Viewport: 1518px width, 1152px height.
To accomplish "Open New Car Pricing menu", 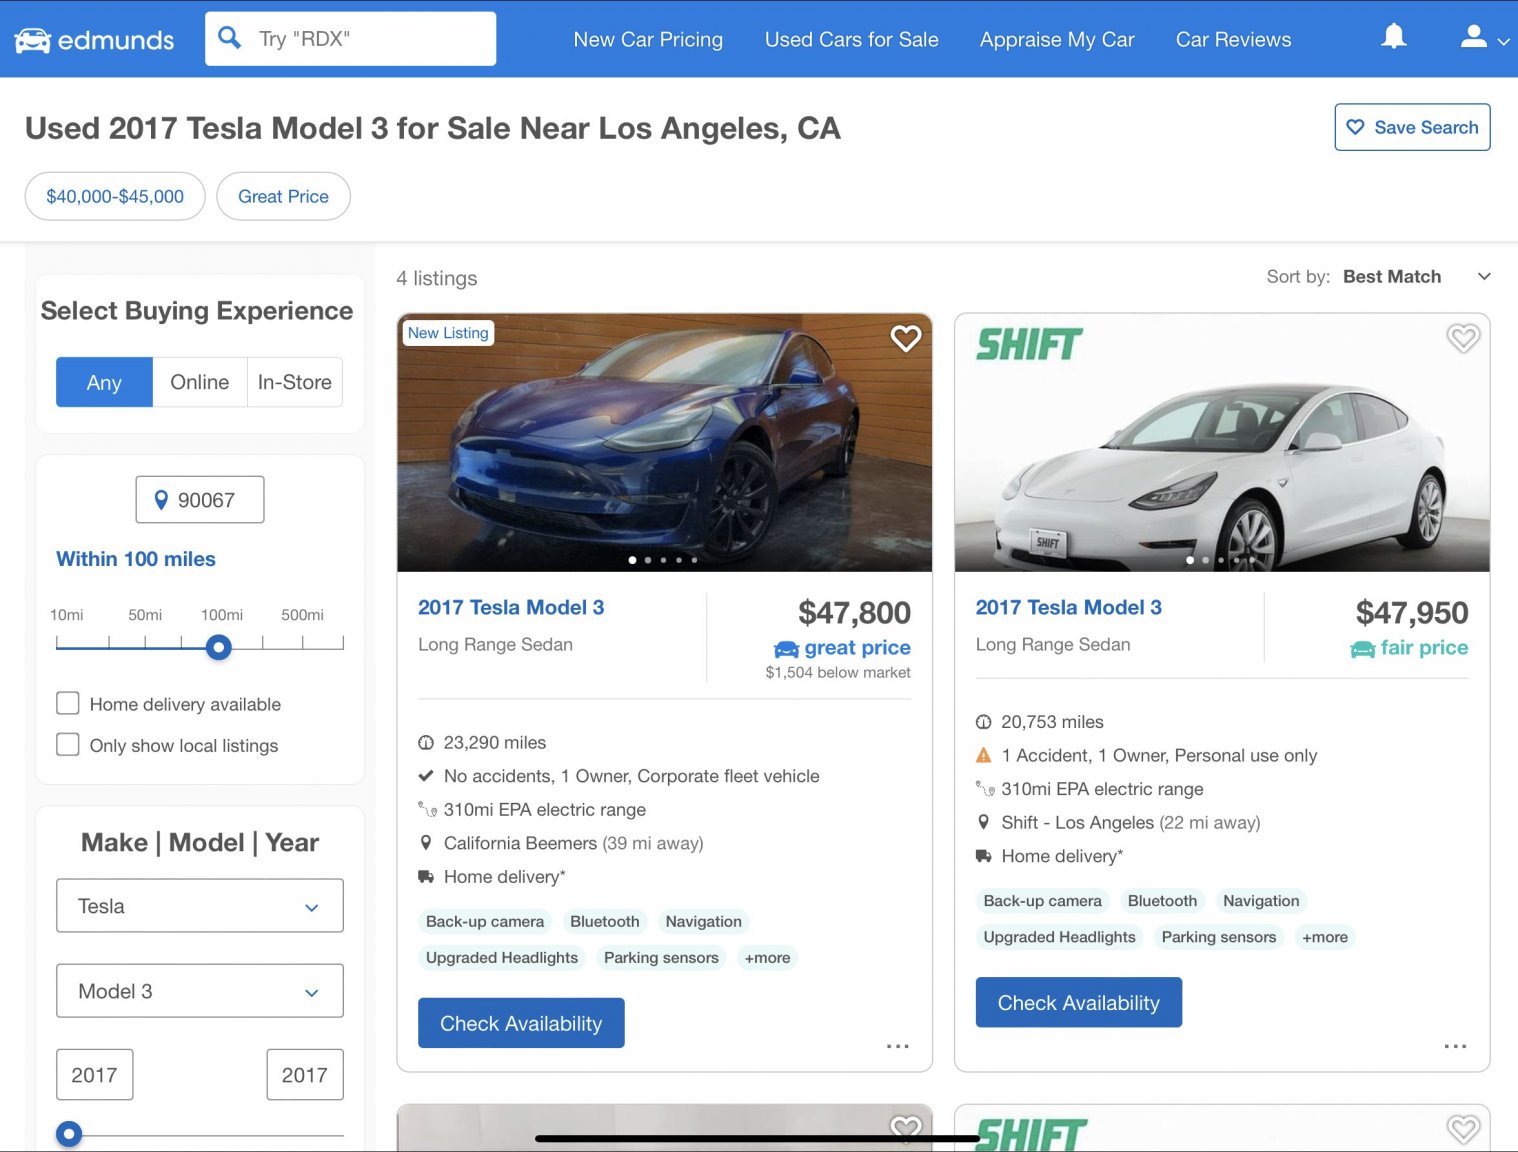I will pyautogui.click(x=648, y=39).
